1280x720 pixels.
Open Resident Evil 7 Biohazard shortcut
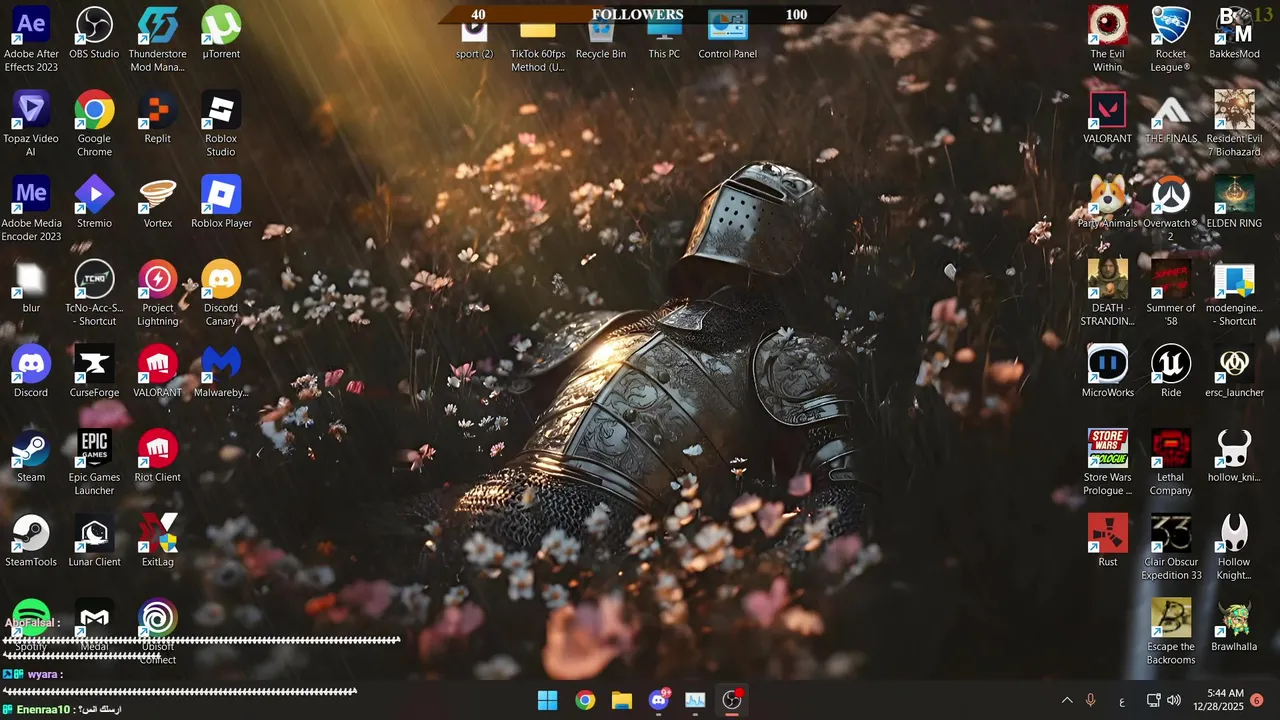coord(1234,124)
